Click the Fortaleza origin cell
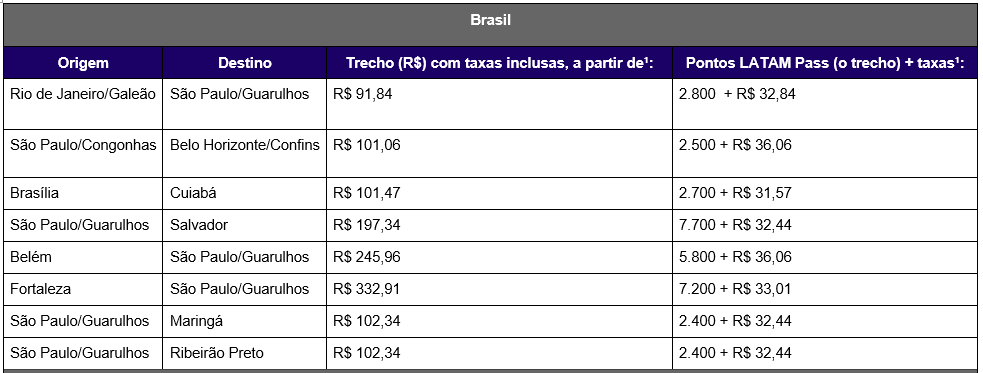983x373 pixels. [83, 289]
